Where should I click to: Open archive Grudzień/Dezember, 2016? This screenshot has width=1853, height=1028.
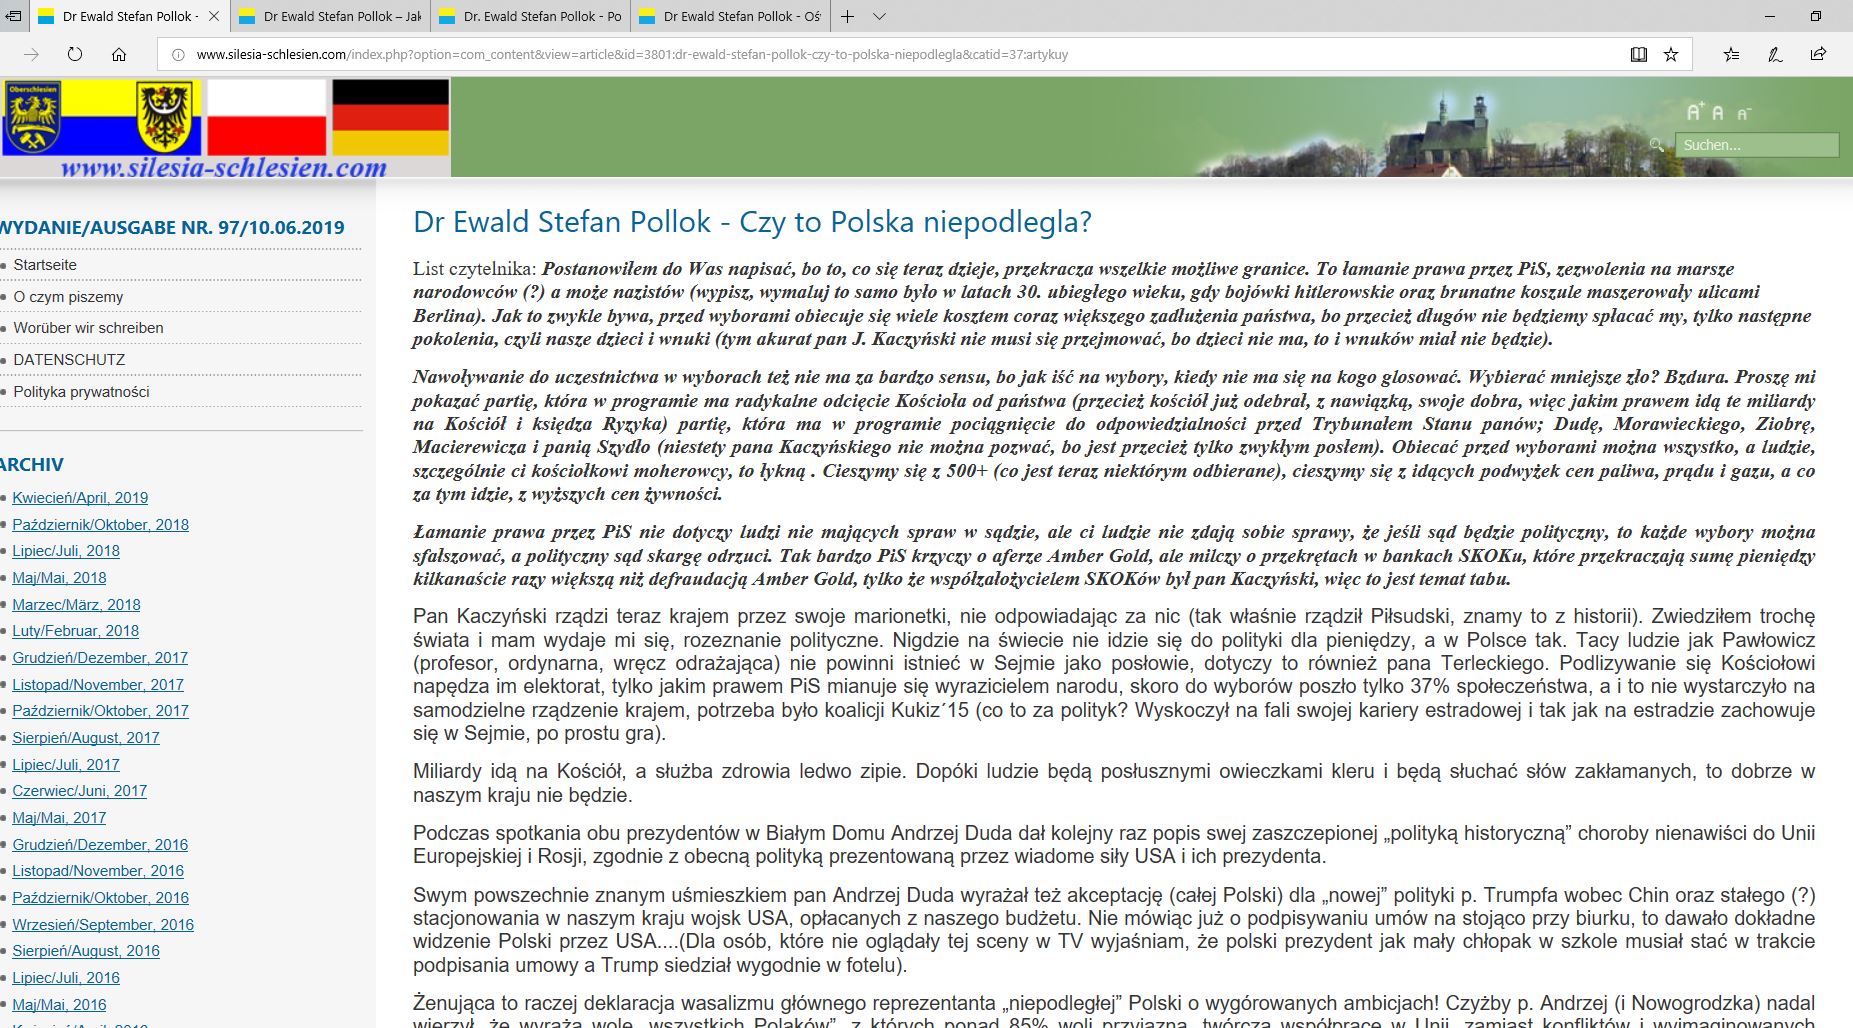[100, 845]
